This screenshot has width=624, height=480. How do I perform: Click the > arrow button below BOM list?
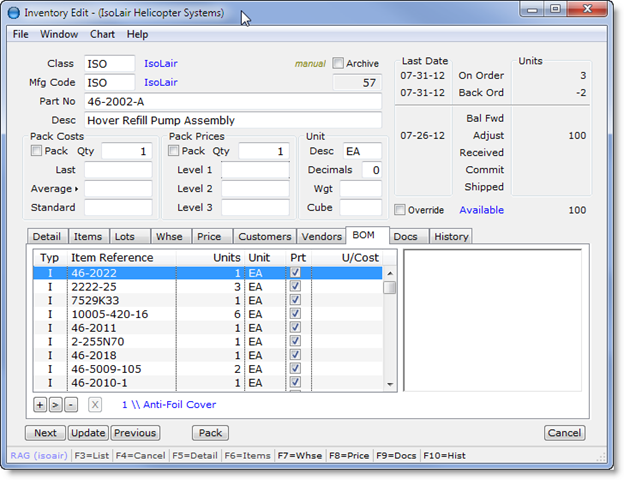coord(55,405)
